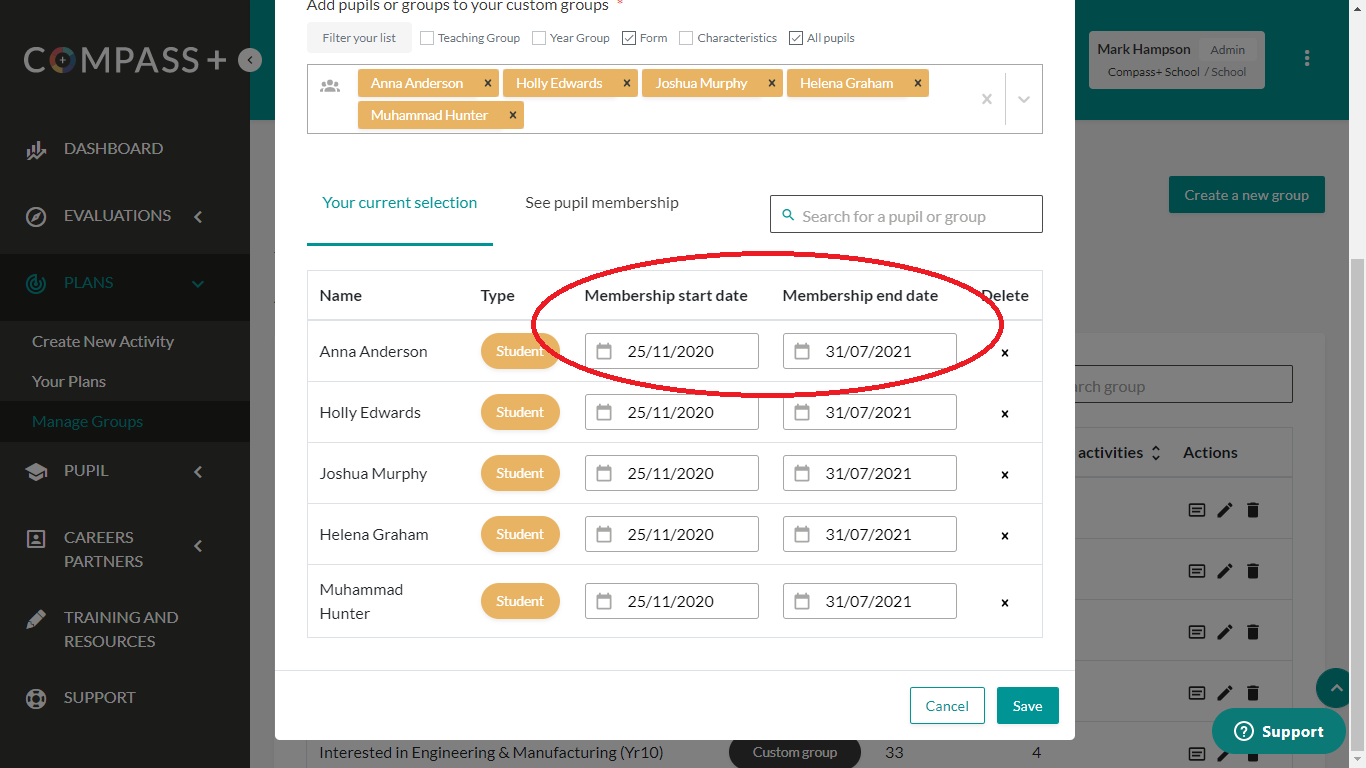Click the Save button
The height and width of the screenshot is (768, 1366).
[1027, 706]
